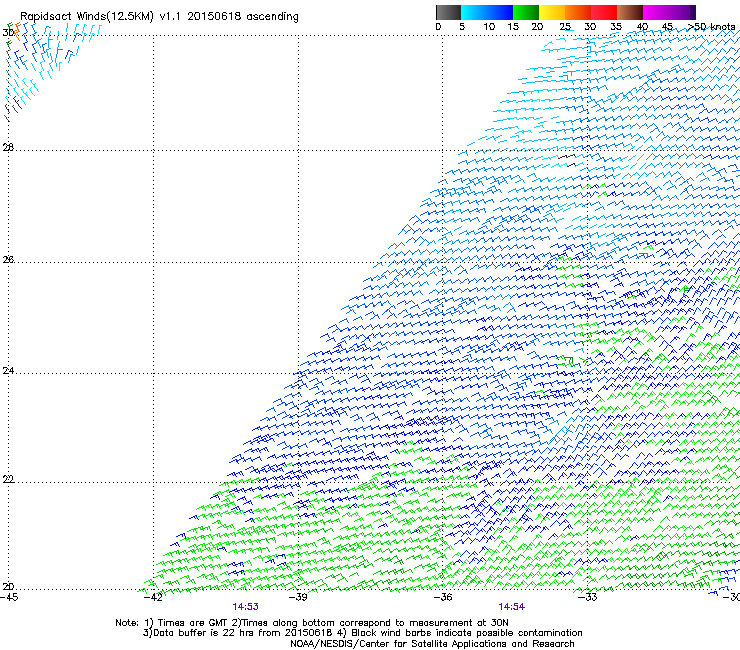The height and width of the screenshot is (650, 740).
Task: Click the -42 longitude label
Action: (x=153, y=597)
